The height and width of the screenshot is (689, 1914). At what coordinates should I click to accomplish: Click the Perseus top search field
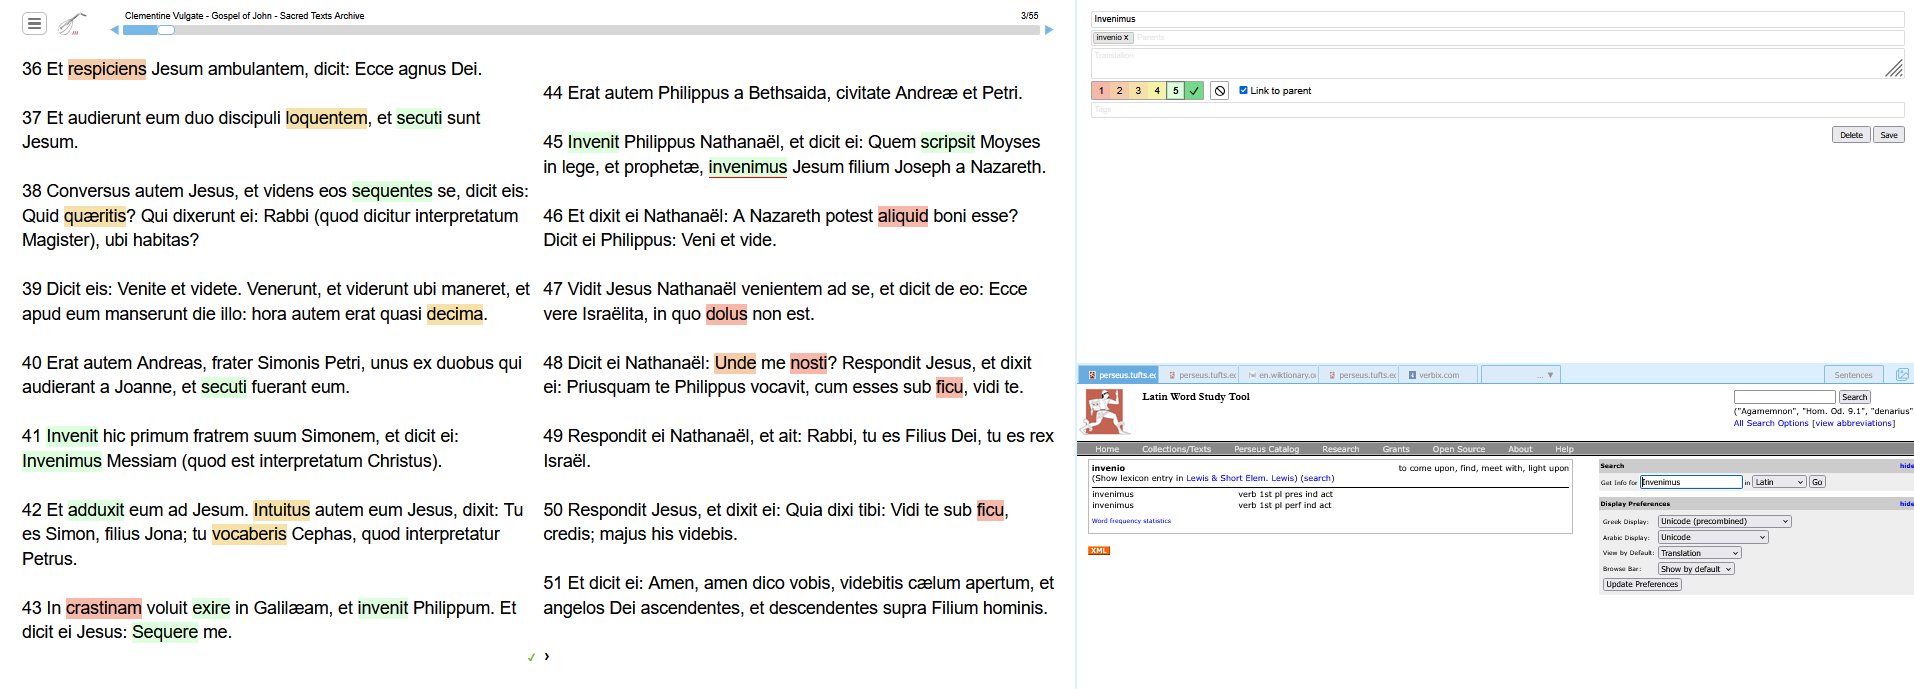pyautogui.click(x=1784, y=397)
